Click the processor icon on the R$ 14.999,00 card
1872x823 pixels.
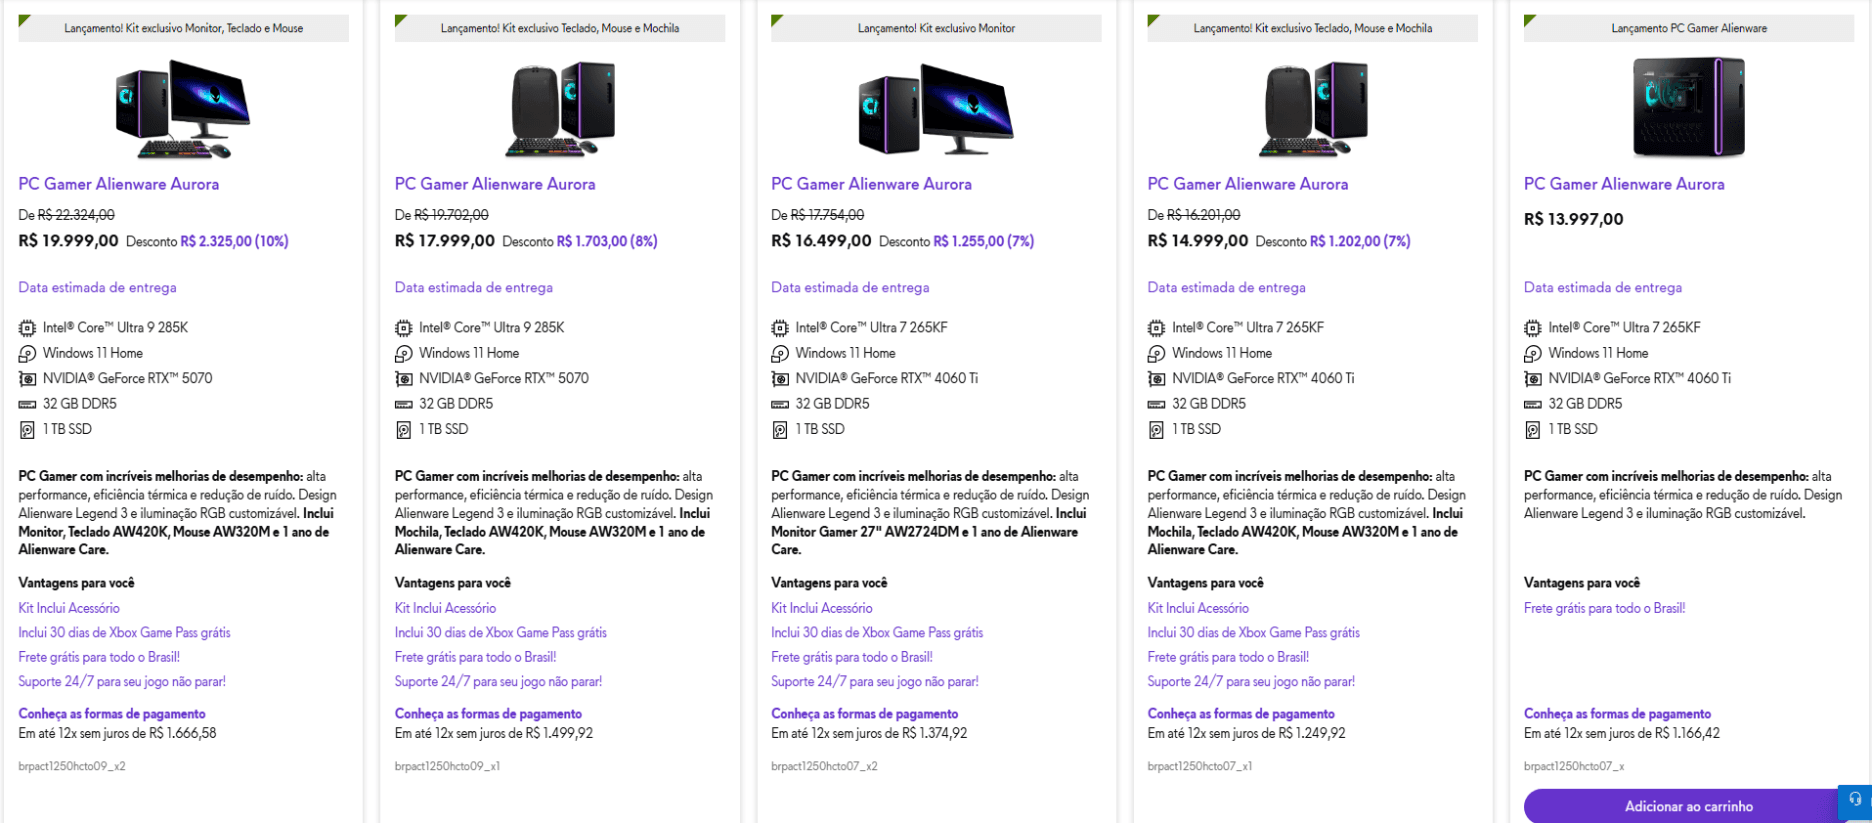pyautogui.click(x=1156, y=328)
